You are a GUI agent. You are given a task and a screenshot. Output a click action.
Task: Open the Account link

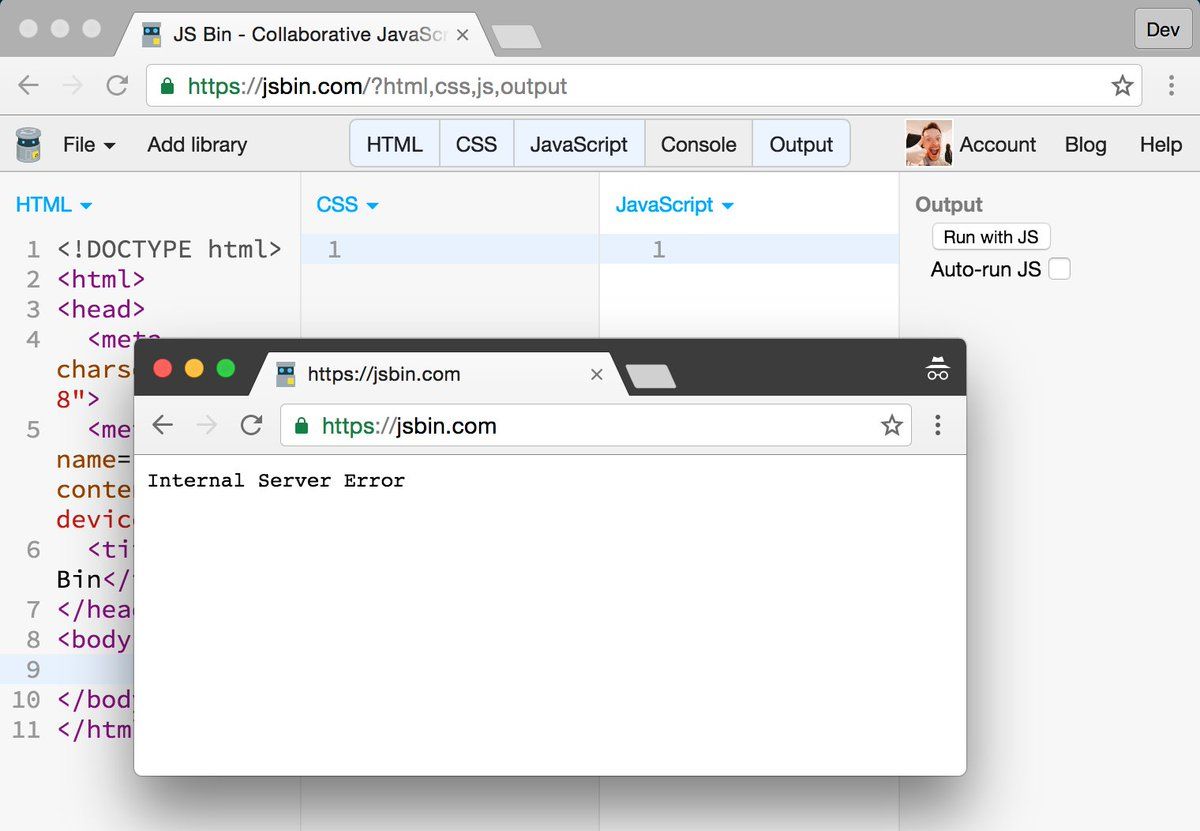[x=997, y=144]
